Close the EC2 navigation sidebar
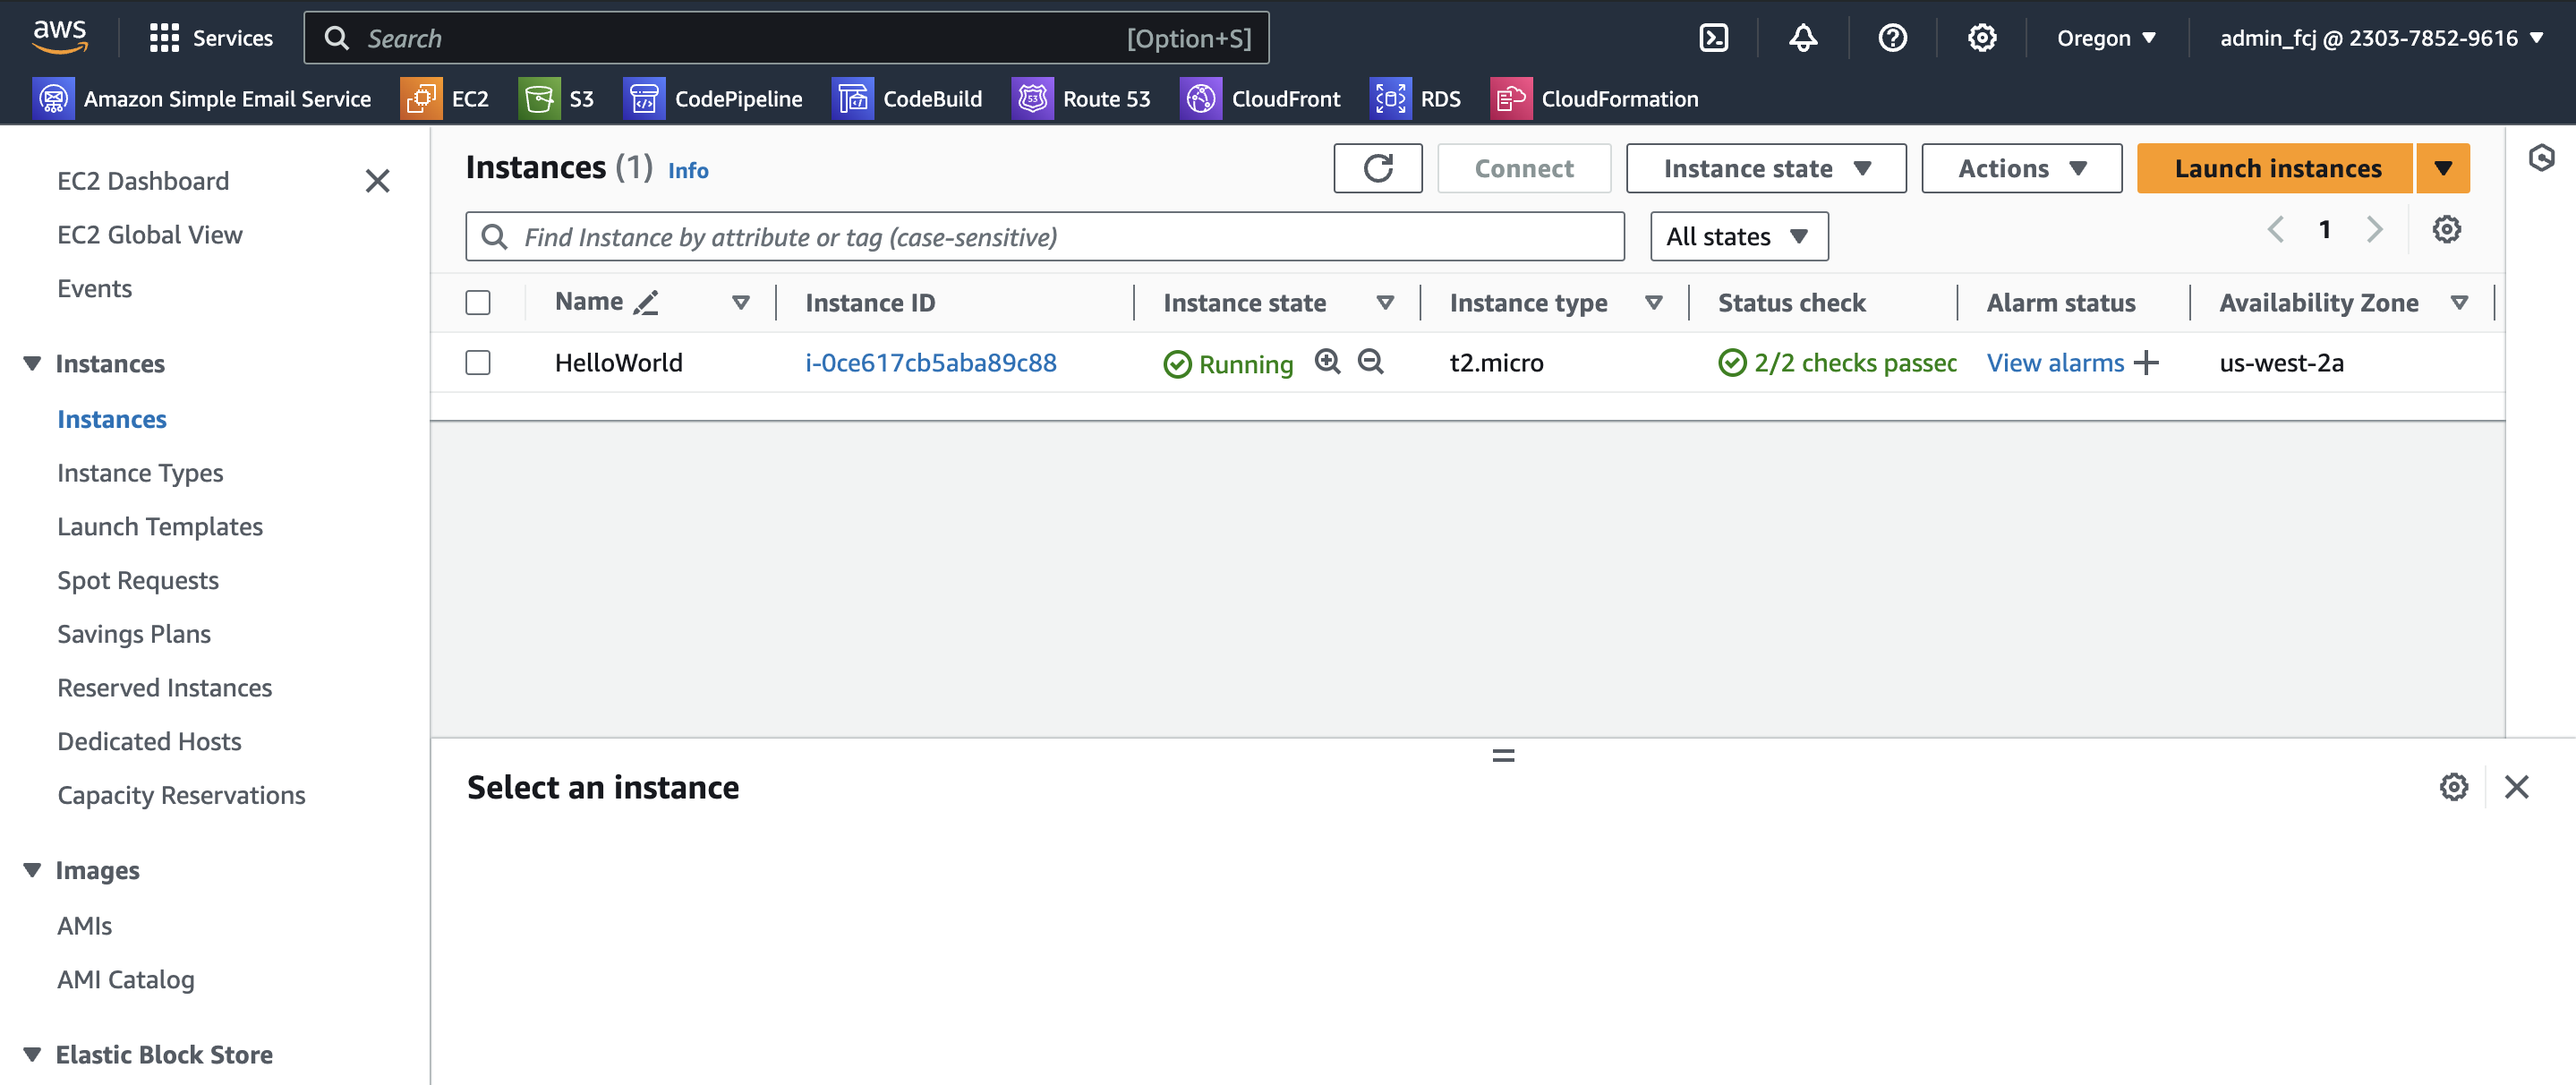This screenshot has height=1085, width=2576. 377,180
